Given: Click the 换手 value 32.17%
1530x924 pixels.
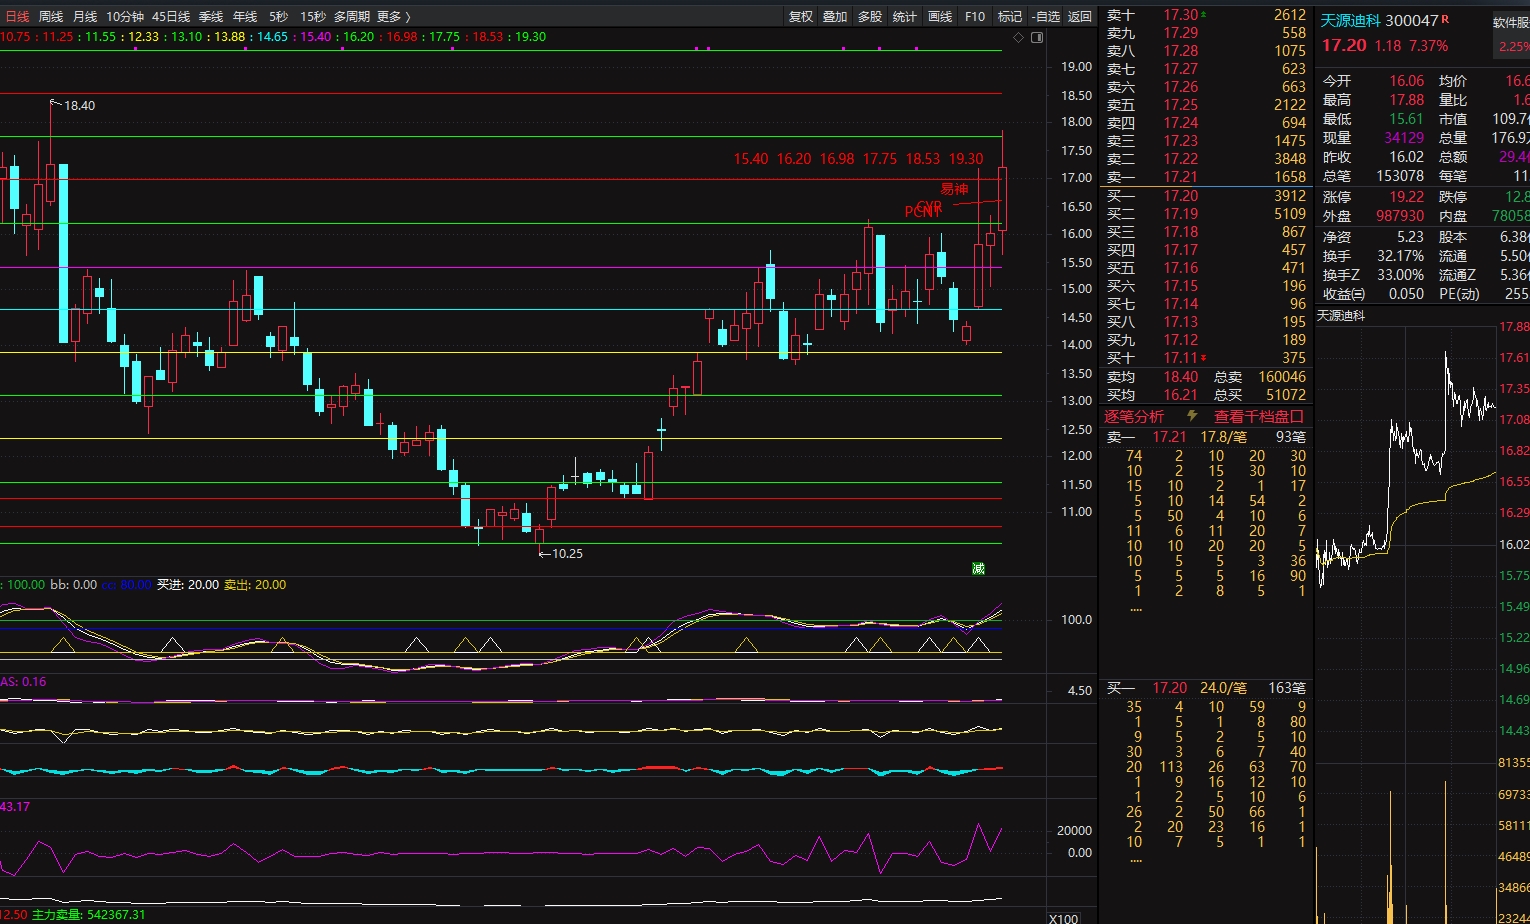Looking at the screenshot, I should [1400, 256].
